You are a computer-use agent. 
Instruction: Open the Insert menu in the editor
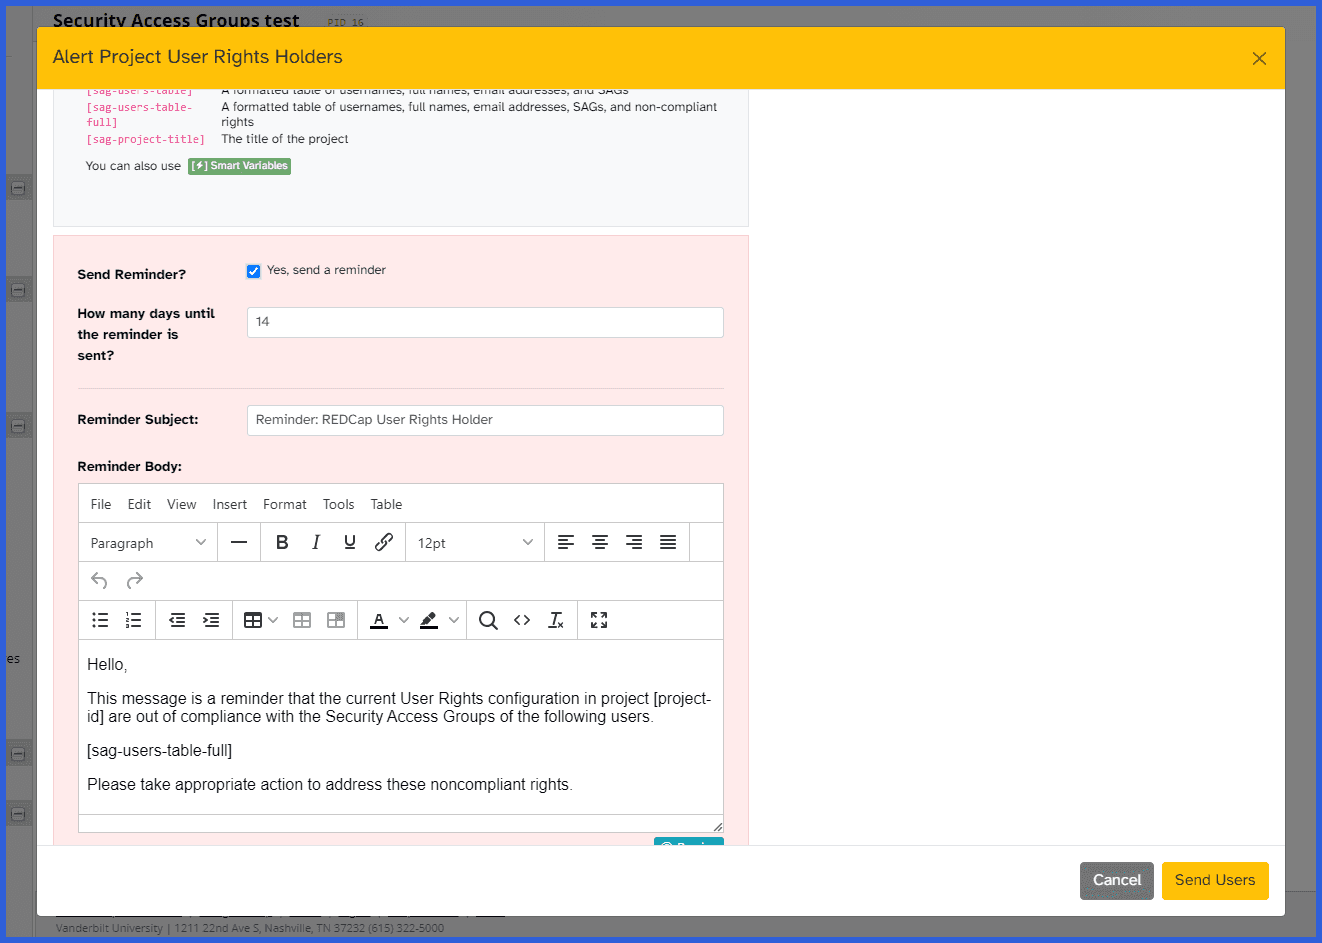click(x=230, y=504)
